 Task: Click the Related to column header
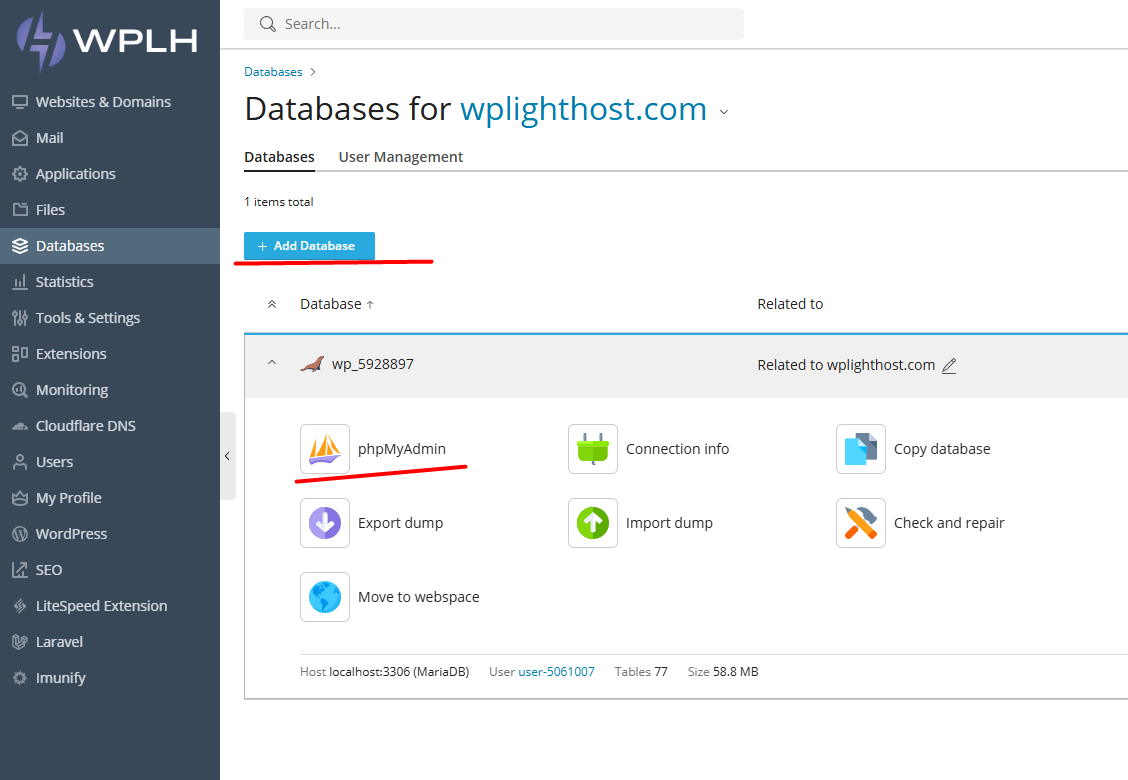point(790,304)
